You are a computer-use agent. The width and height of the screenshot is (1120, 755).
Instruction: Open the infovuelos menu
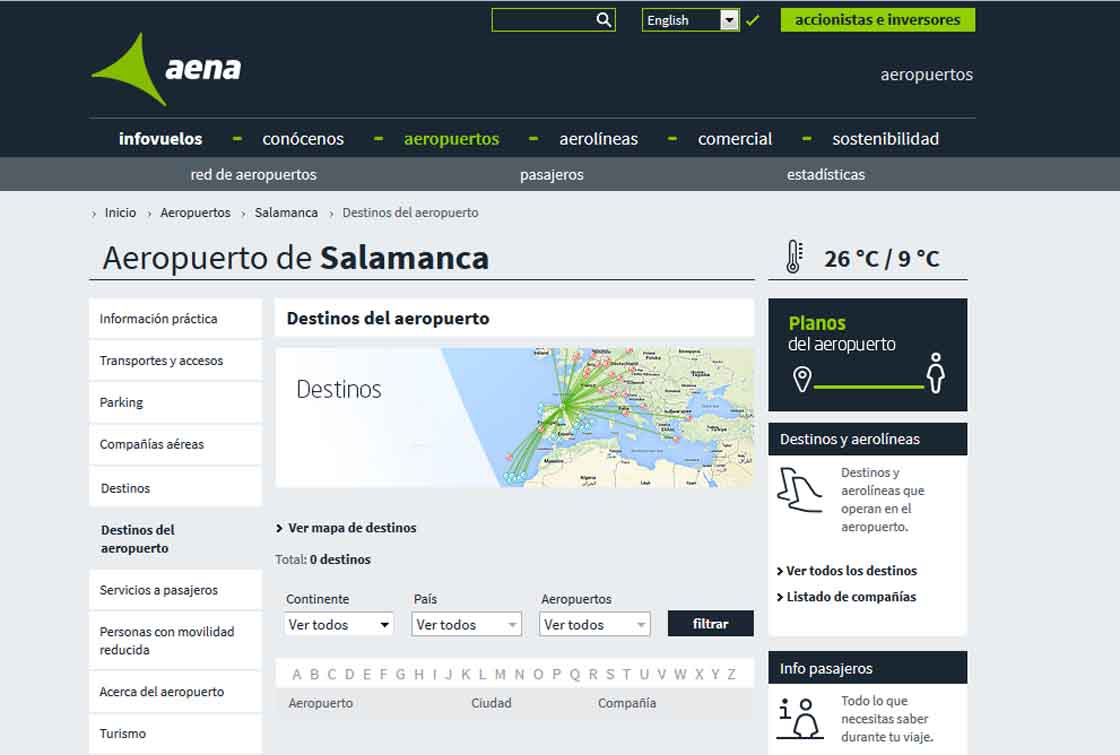click(x=160, y=139)
